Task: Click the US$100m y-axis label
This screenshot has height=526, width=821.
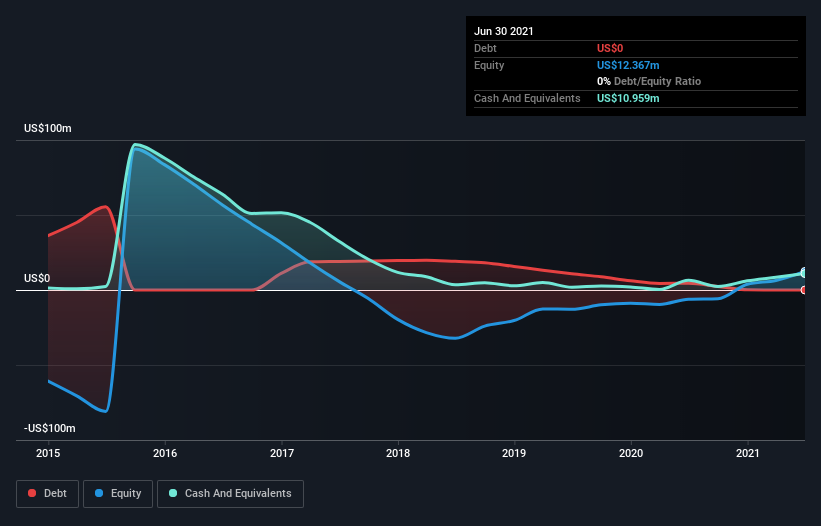Action: 48,129
